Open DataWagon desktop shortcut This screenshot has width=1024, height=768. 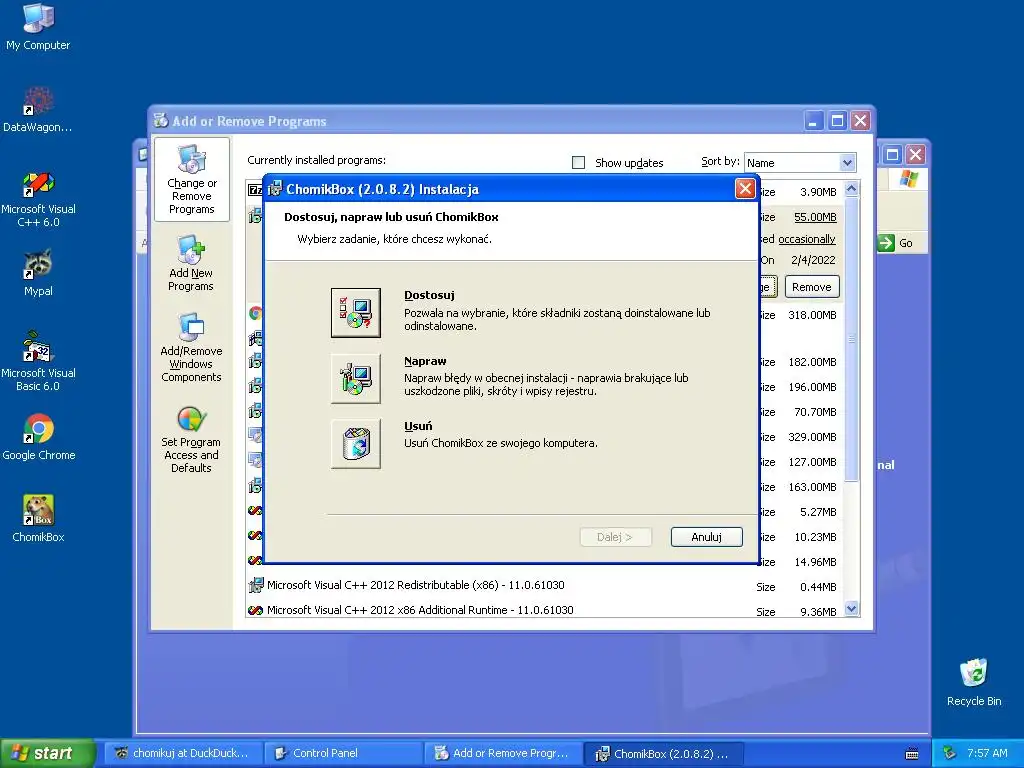38,110
